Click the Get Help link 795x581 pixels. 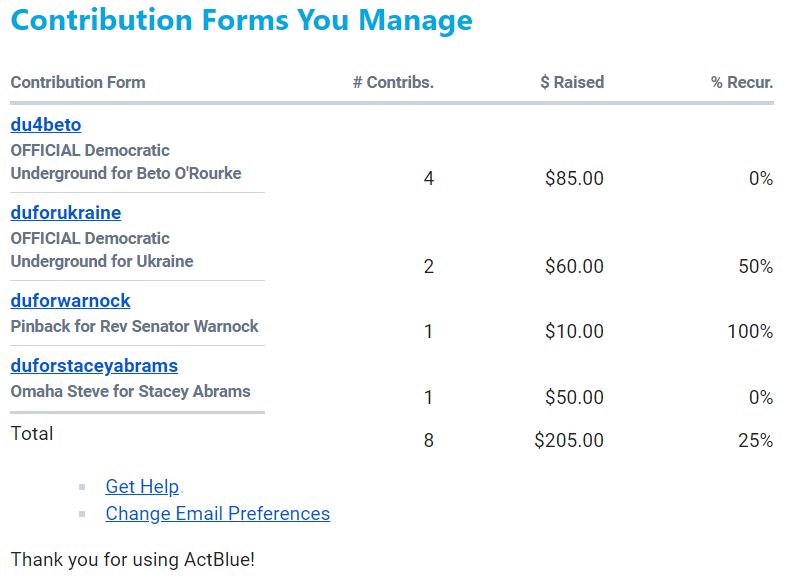[x=142, y=487]
